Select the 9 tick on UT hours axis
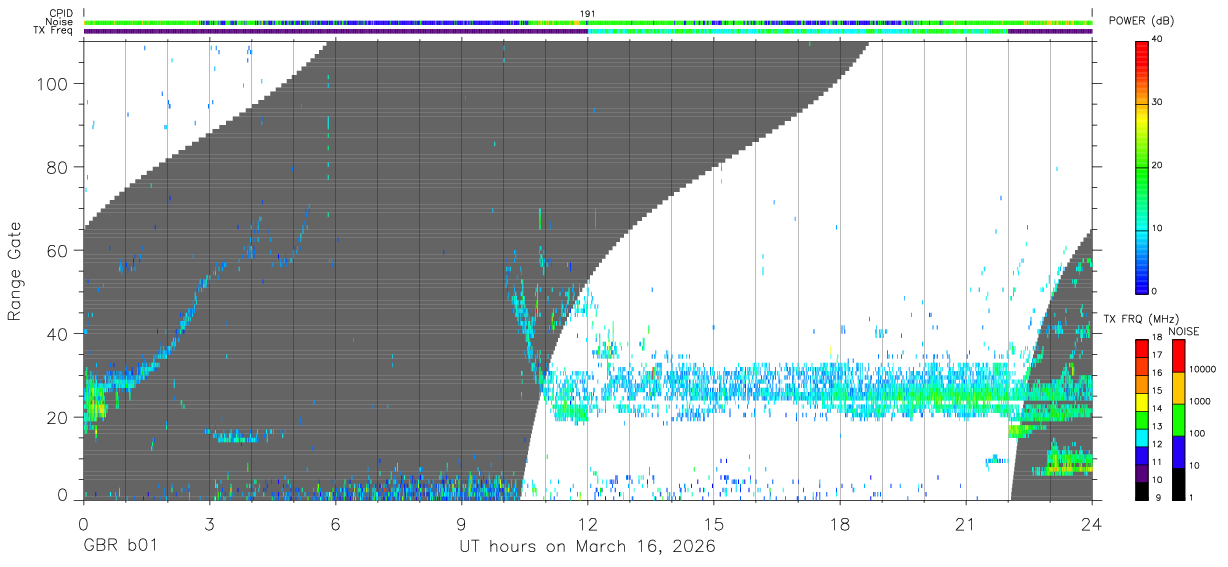This screenshot has height=567, width=1228. [x=462, y=523]
